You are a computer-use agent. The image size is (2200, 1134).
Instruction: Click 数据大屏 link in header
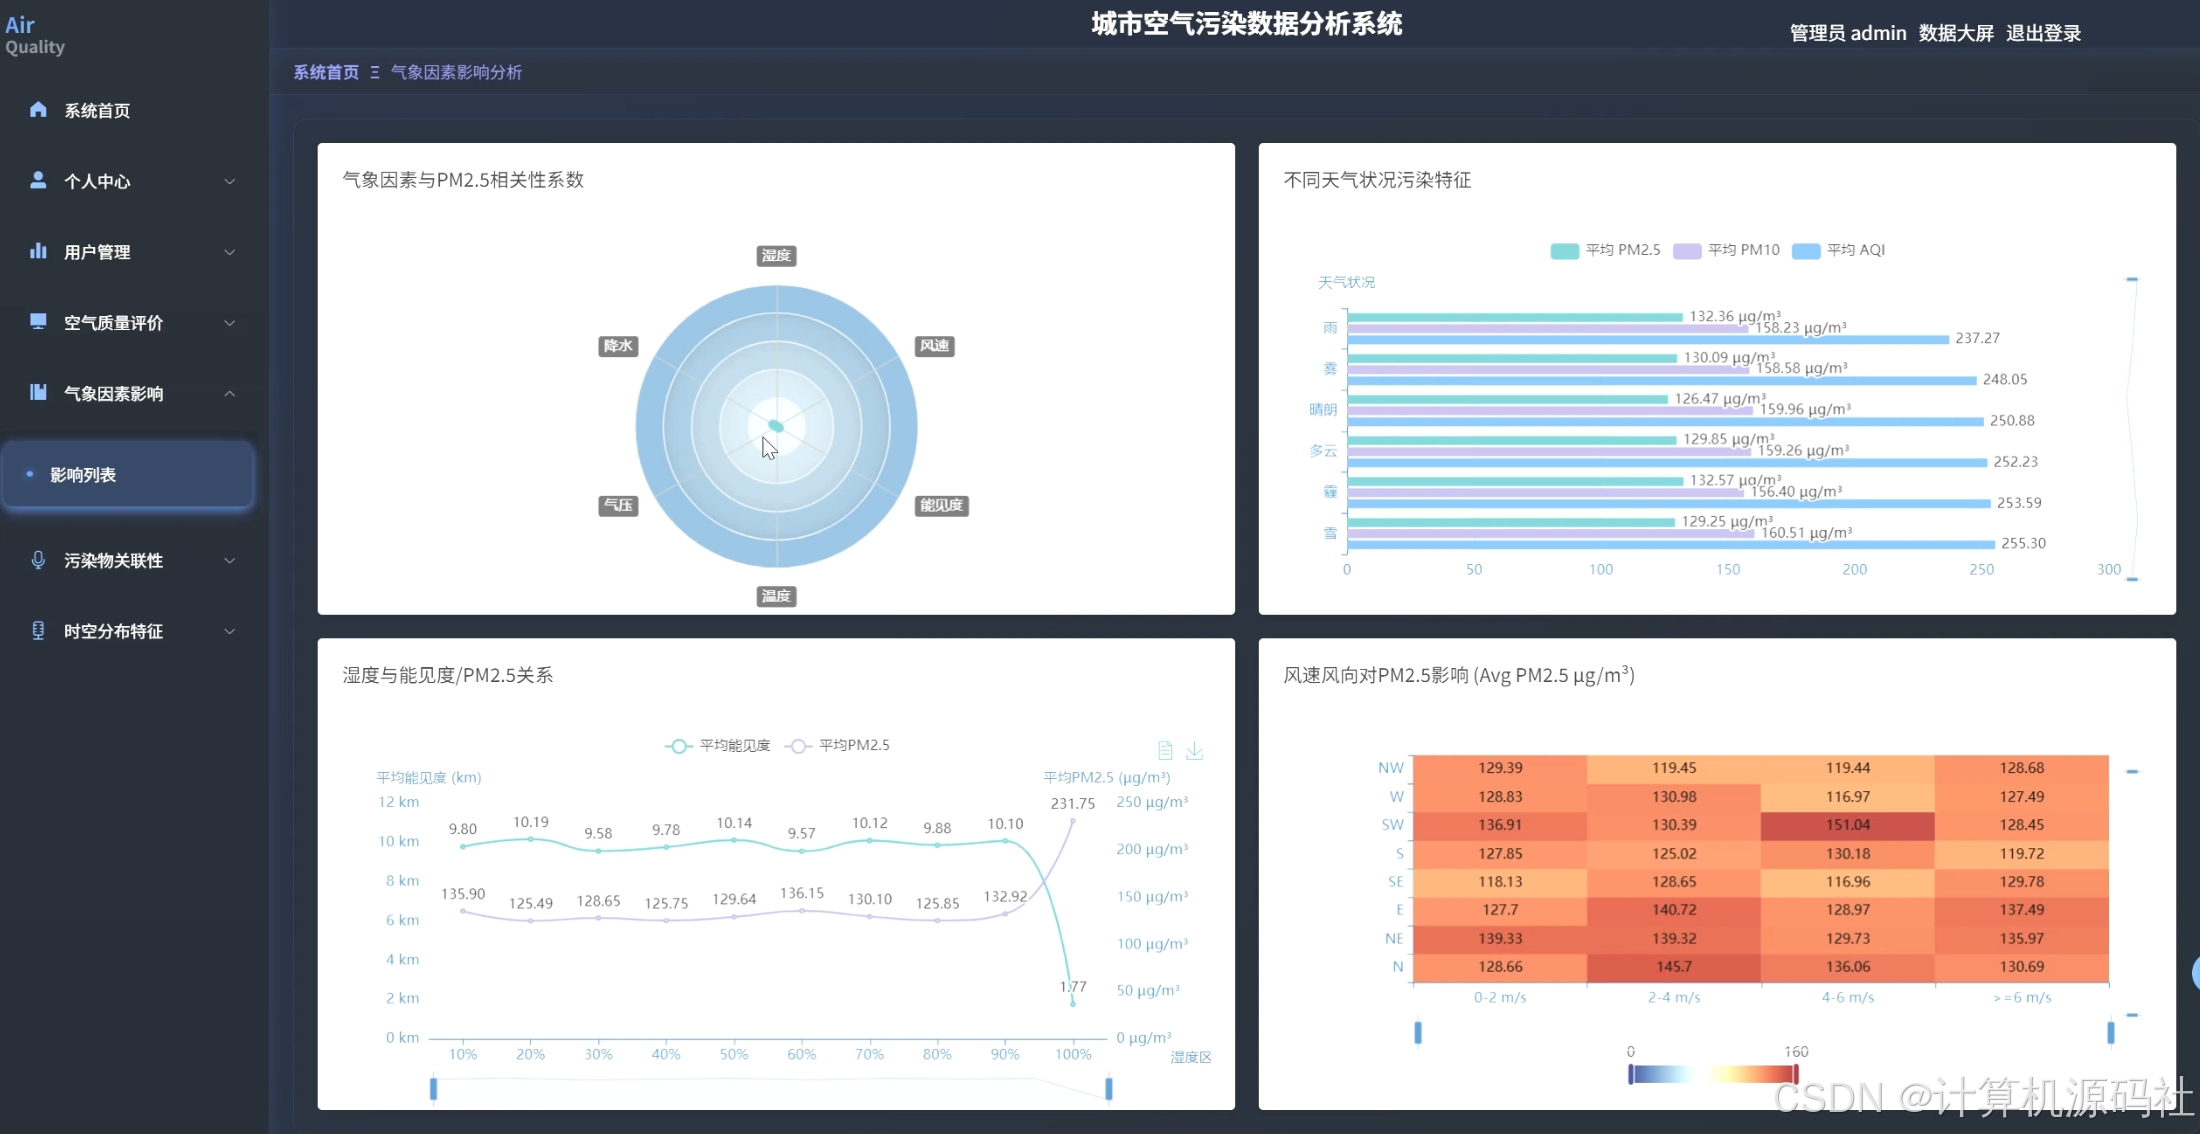click(1956, 33)
